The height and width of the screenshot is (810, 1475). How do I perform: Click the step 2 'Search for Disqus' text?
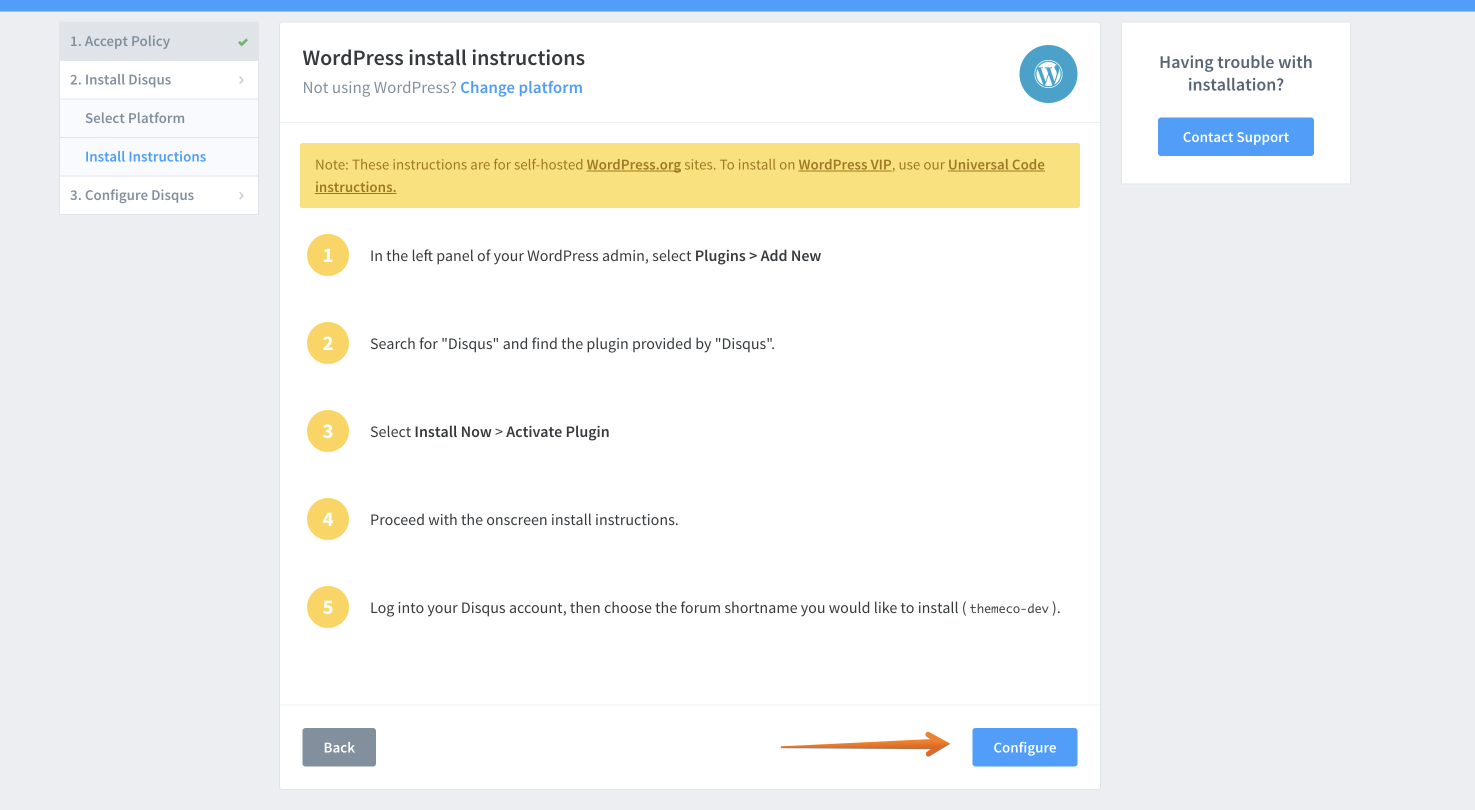(573, 344)
